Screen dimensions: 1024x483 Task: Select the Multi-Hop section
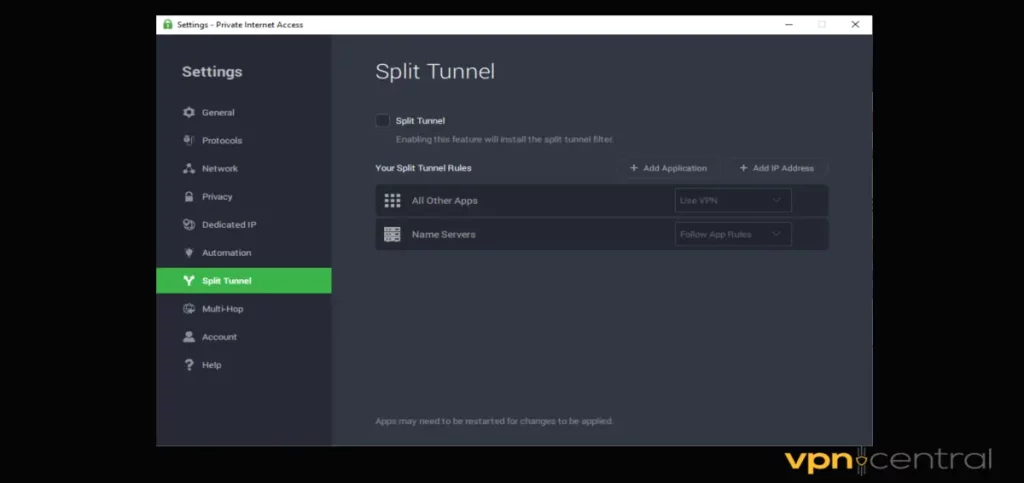point(244,309)
